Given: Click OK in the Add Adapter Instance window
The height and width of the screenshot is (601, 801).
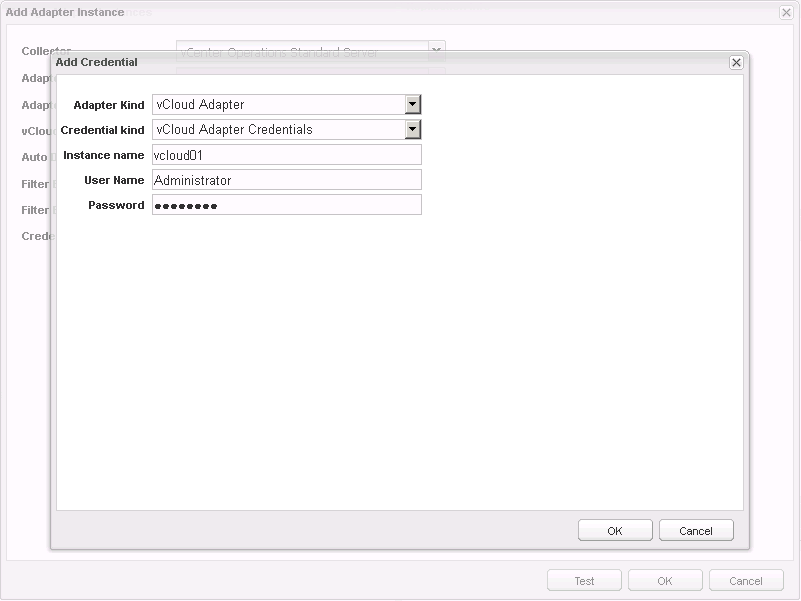Looking at the screenshot, I should click(665, 581).
